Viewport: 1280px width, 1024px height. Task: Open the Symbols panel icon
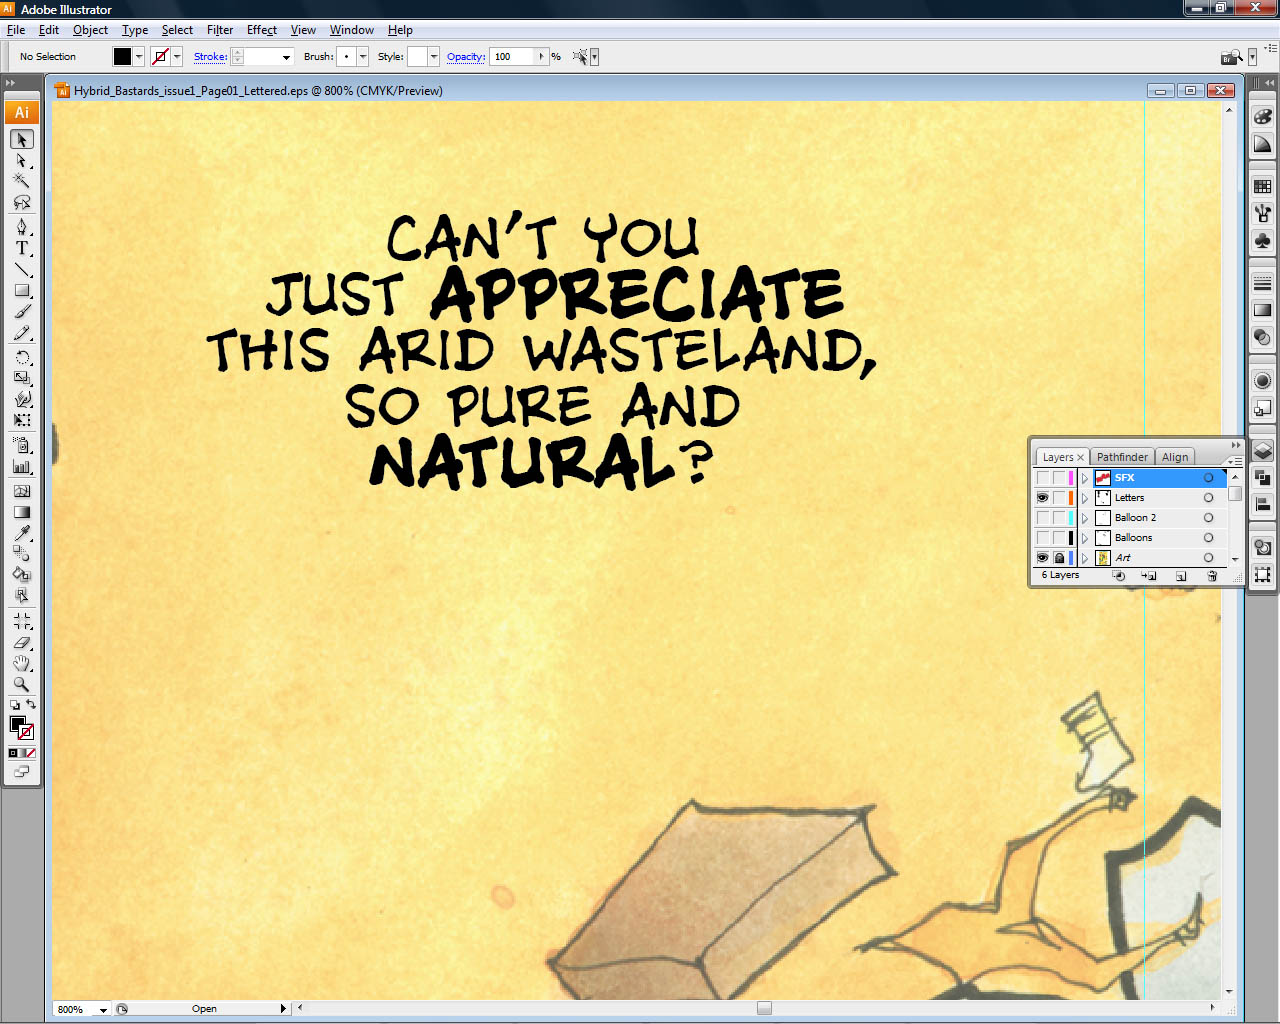tap(1263, 241)
